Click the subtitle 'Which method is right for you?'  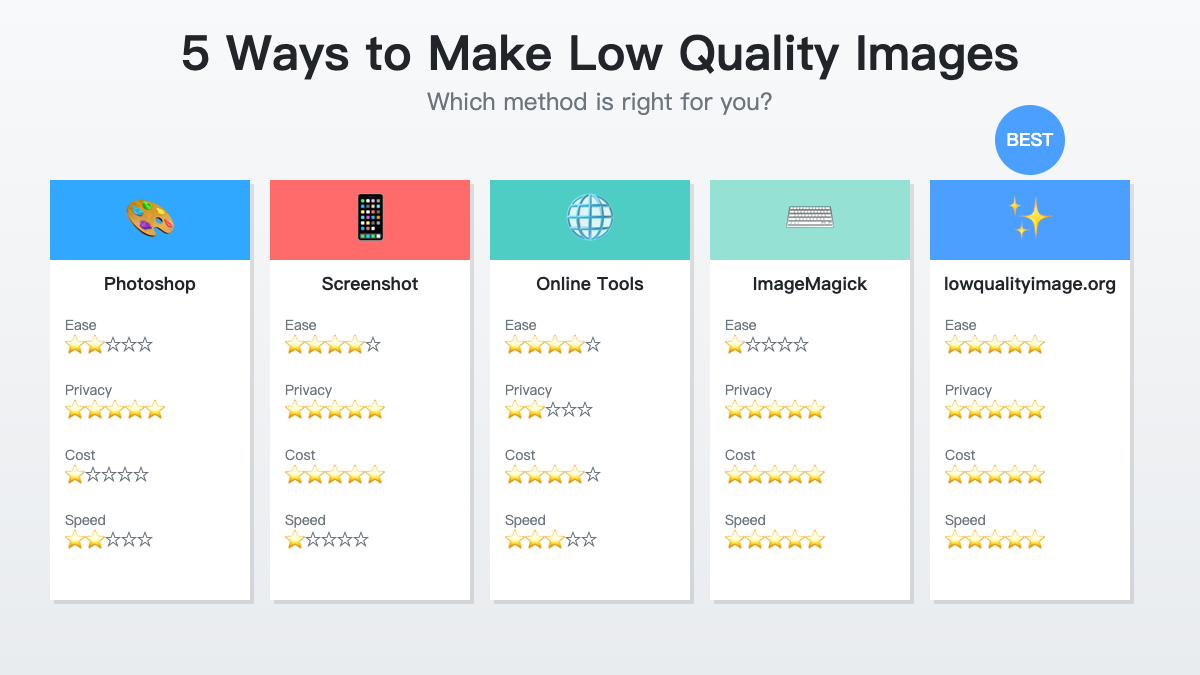pos(600,102)
